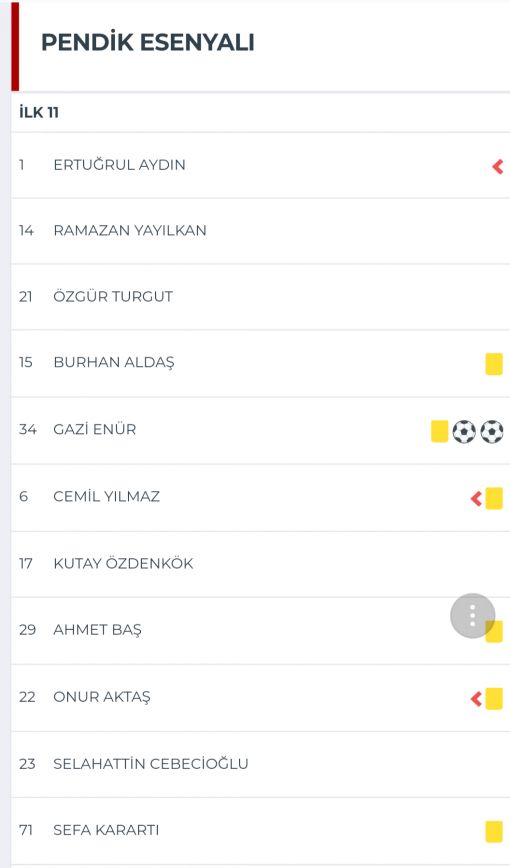Click the substitution arrow beside Cemil Yılmaz
Image resolution: width=510 pixels, height=868 pixels.
coord(476,499)
